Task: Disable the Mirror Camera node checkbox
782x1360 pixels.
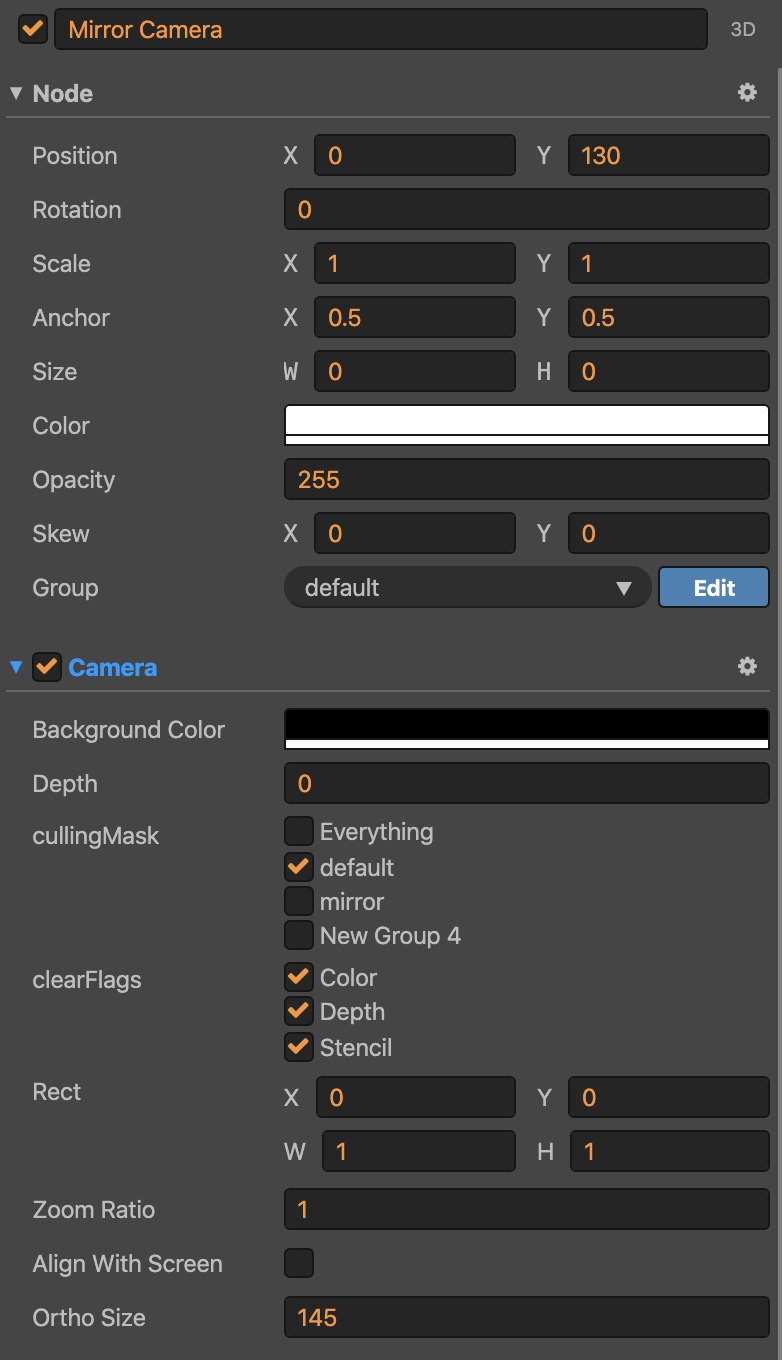Action: click(33, 29)
